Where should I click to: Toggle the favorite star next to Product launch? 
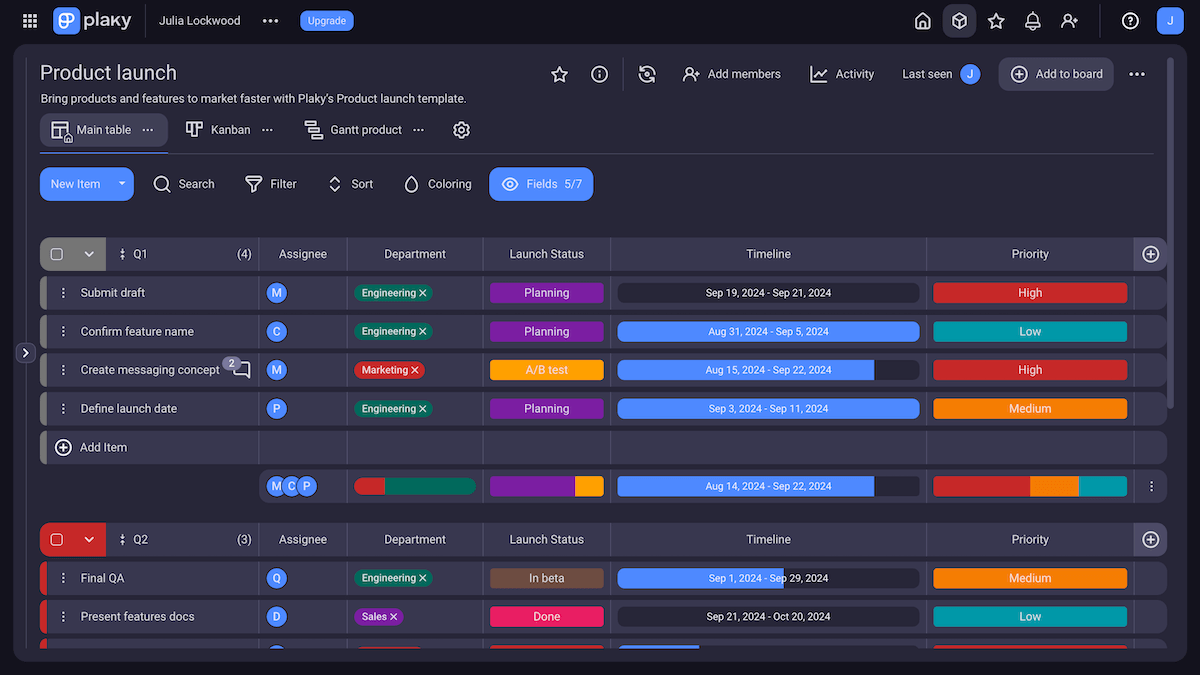(559, 74)
